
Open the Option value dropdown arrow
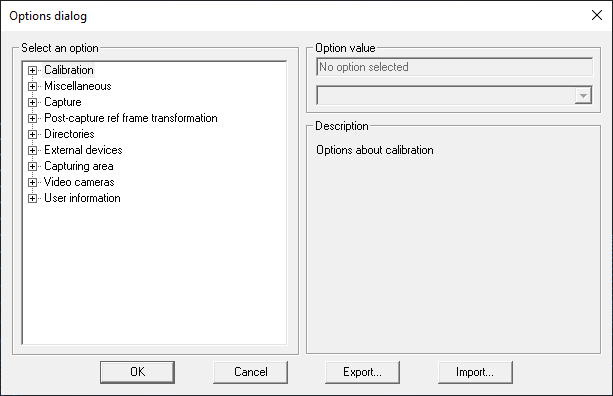tap(583, 96)
